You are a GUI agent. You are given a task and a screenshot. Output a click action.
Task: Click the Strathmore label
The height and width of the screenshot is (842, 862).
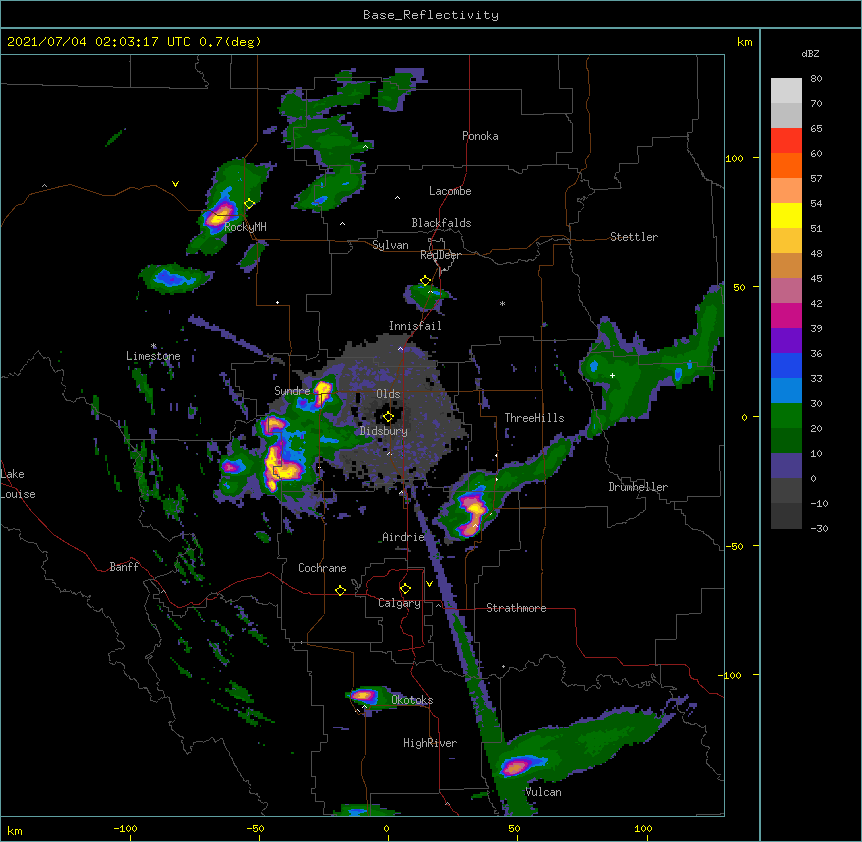point(516,608)
